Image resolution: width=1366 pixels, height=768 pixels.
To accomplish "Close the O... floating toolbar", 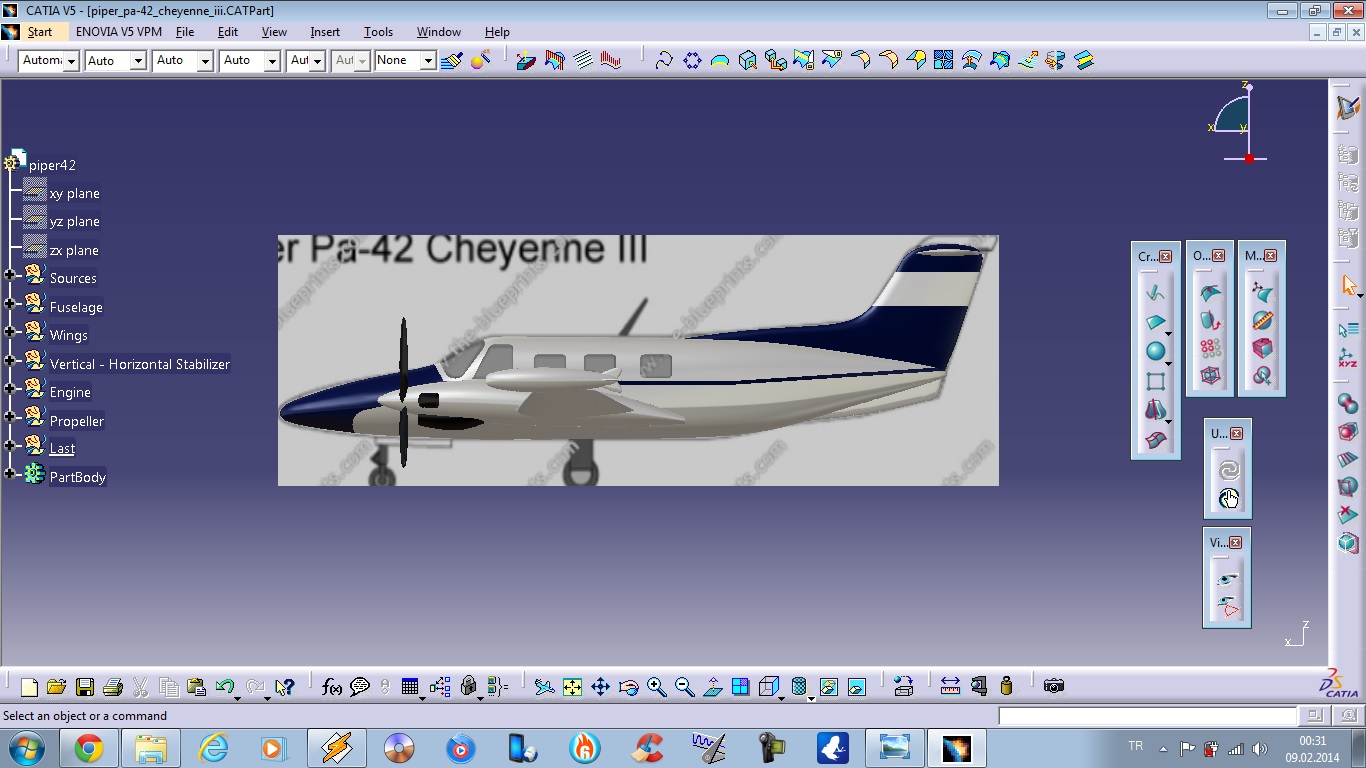I will pos(1218,256).
